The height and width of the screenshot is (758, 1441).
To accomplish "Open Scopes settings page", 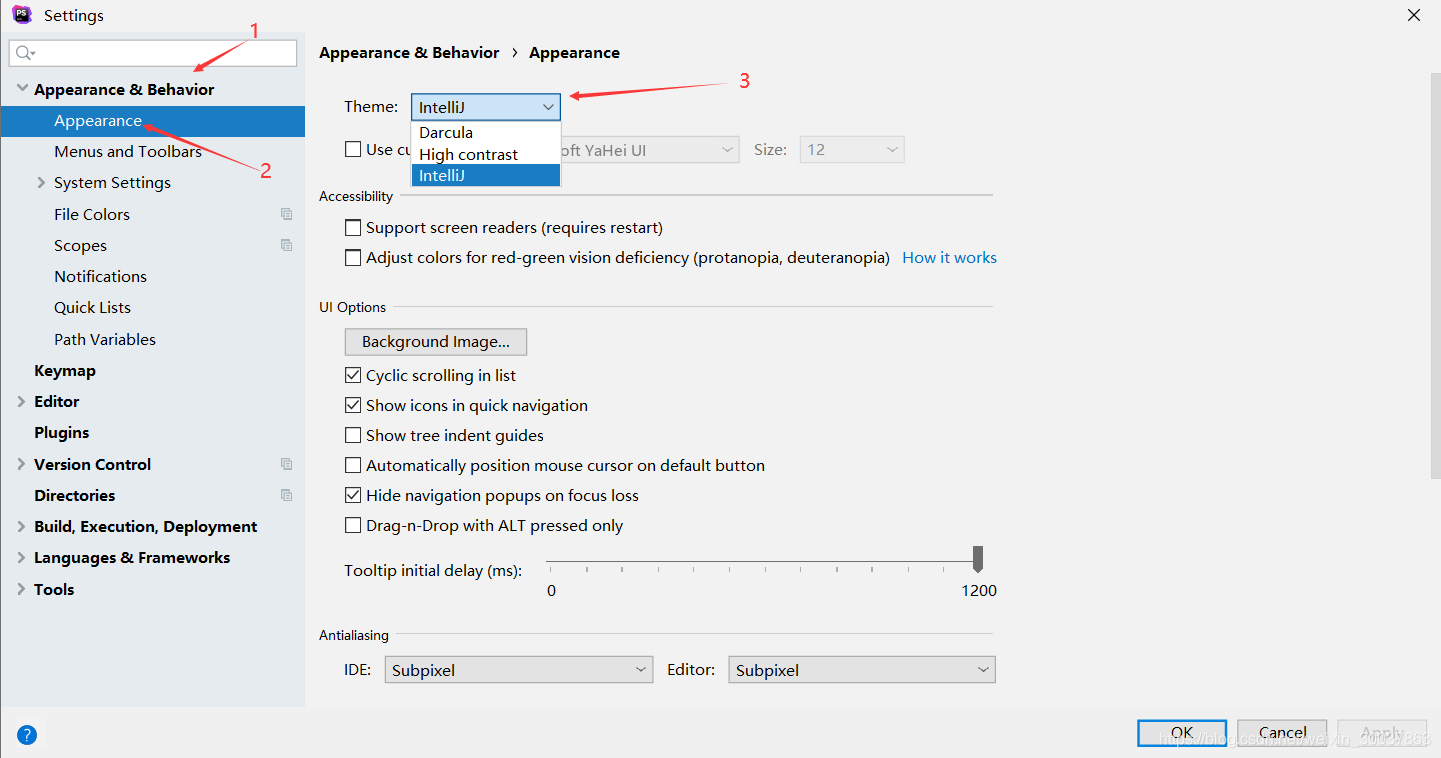I will (80, 246).
